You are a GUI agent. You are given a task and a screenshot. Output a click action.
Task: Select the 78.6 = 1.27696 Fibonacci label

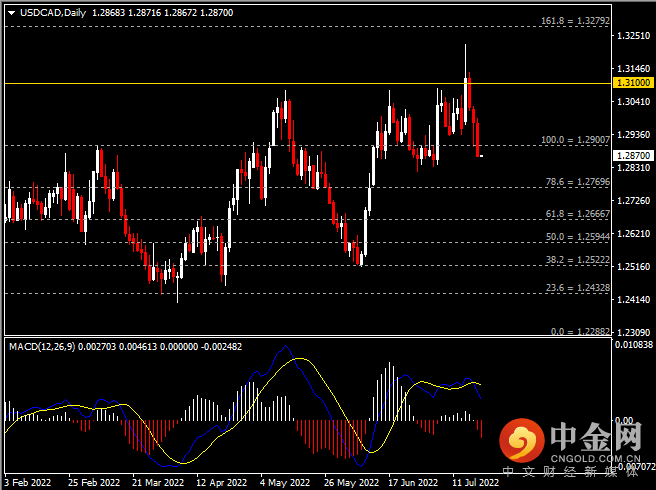point(578,182)
